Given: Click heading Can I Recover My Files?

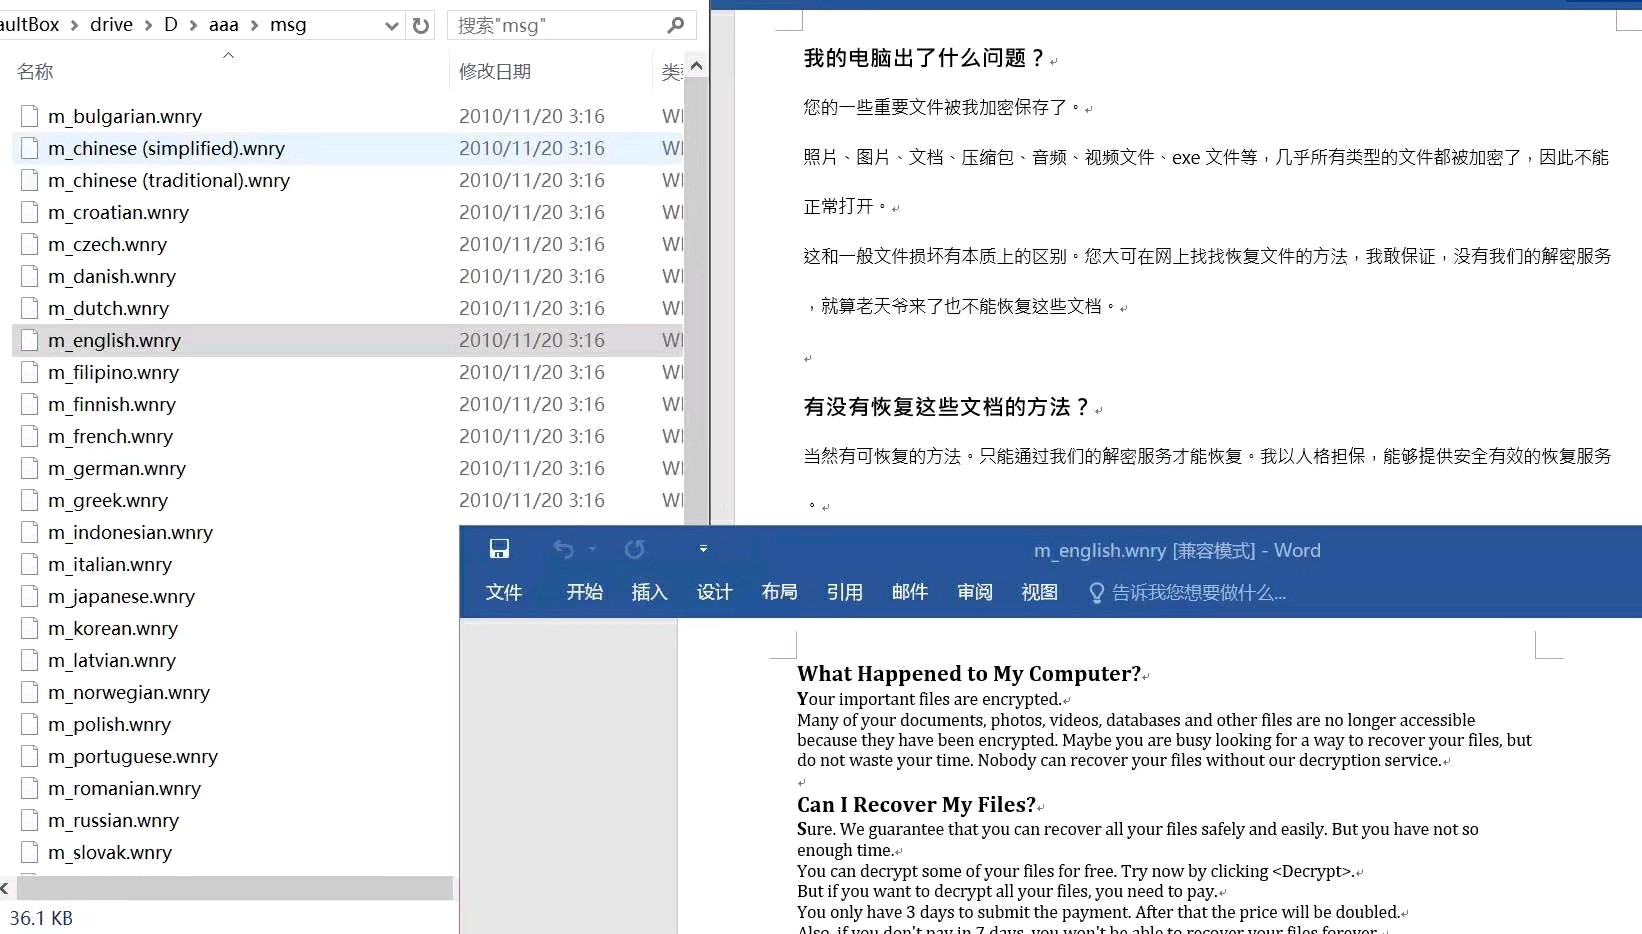Looking at the screenshot, I should coord(916,805).
